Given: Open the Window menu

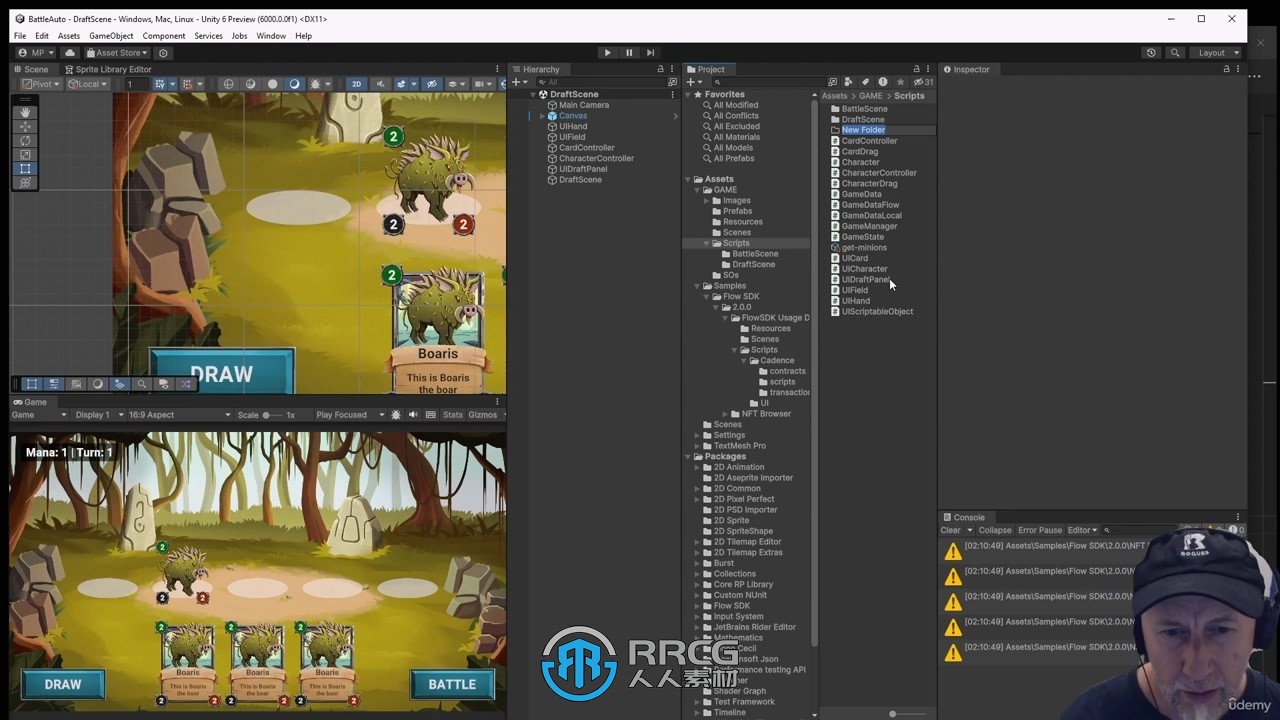Looking at the screenshot, I should coord(271,36).
